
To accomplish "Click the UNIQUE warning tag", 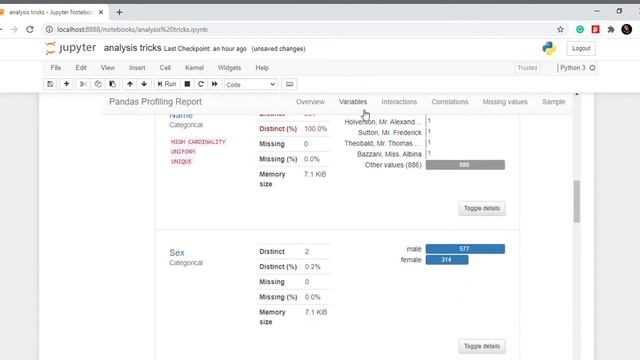I will pyautogui.click(x=181, y=162).
